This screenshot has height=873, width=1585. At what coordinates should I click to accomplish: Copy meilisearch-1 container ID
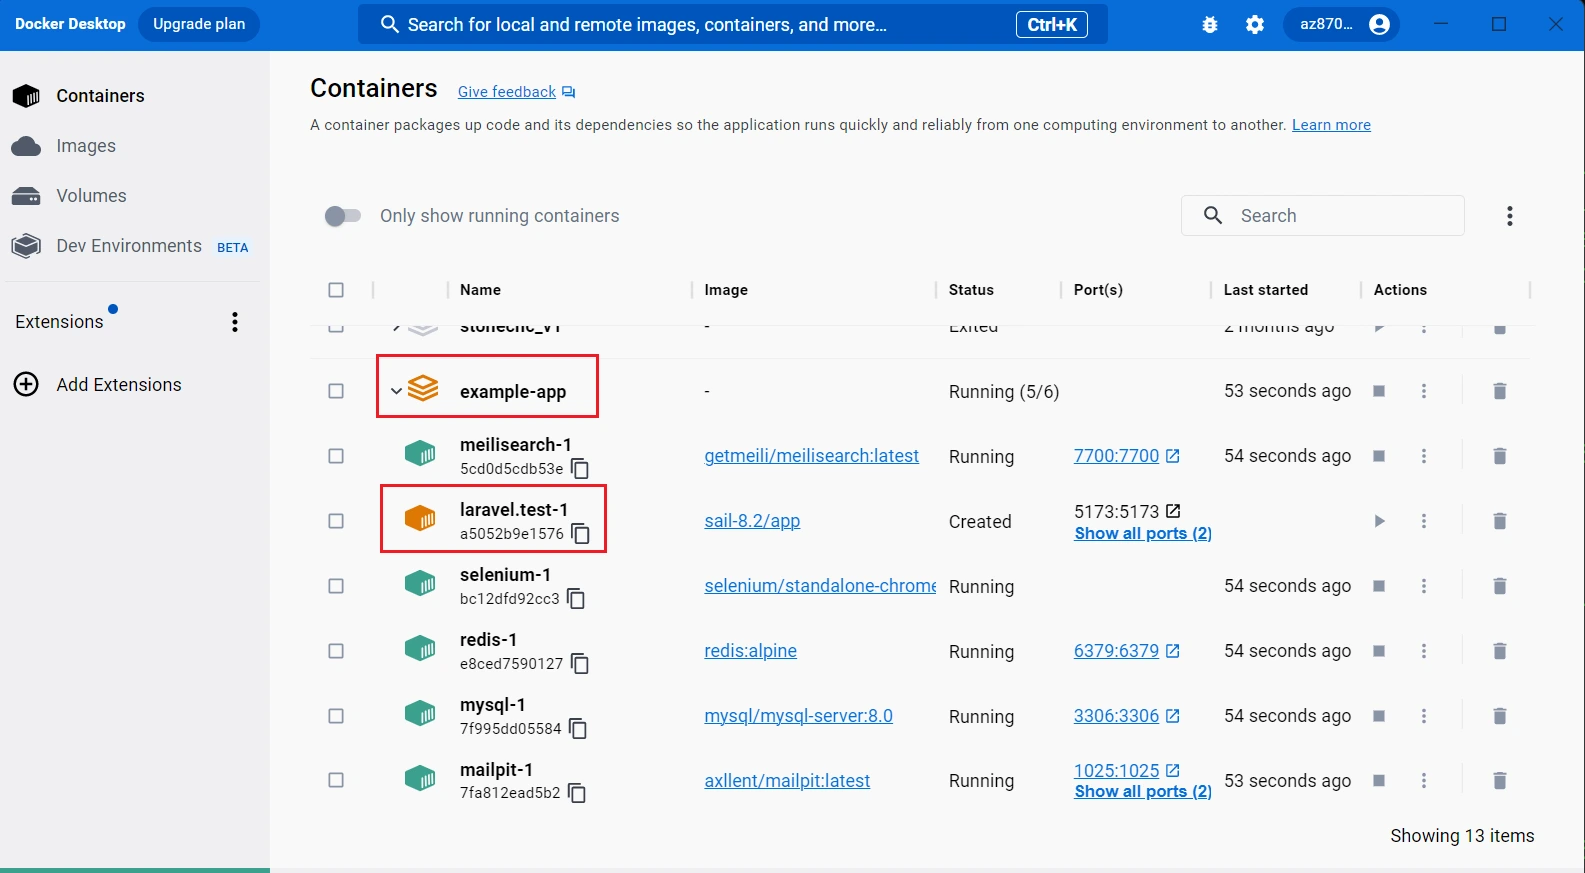pos(580,468)
